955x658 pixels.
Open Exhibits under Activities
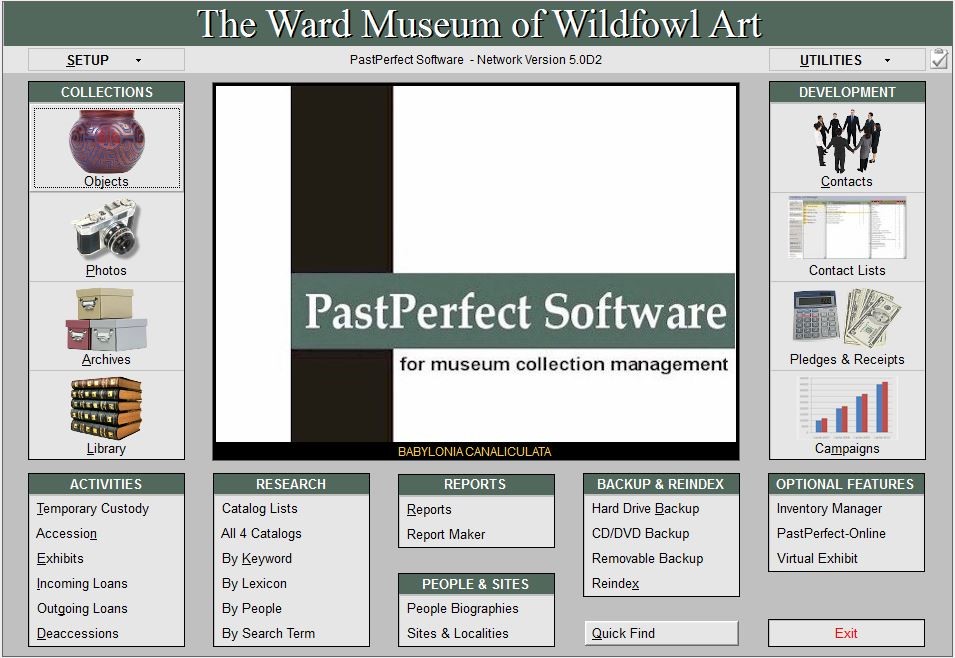click(x=60, y=558)
